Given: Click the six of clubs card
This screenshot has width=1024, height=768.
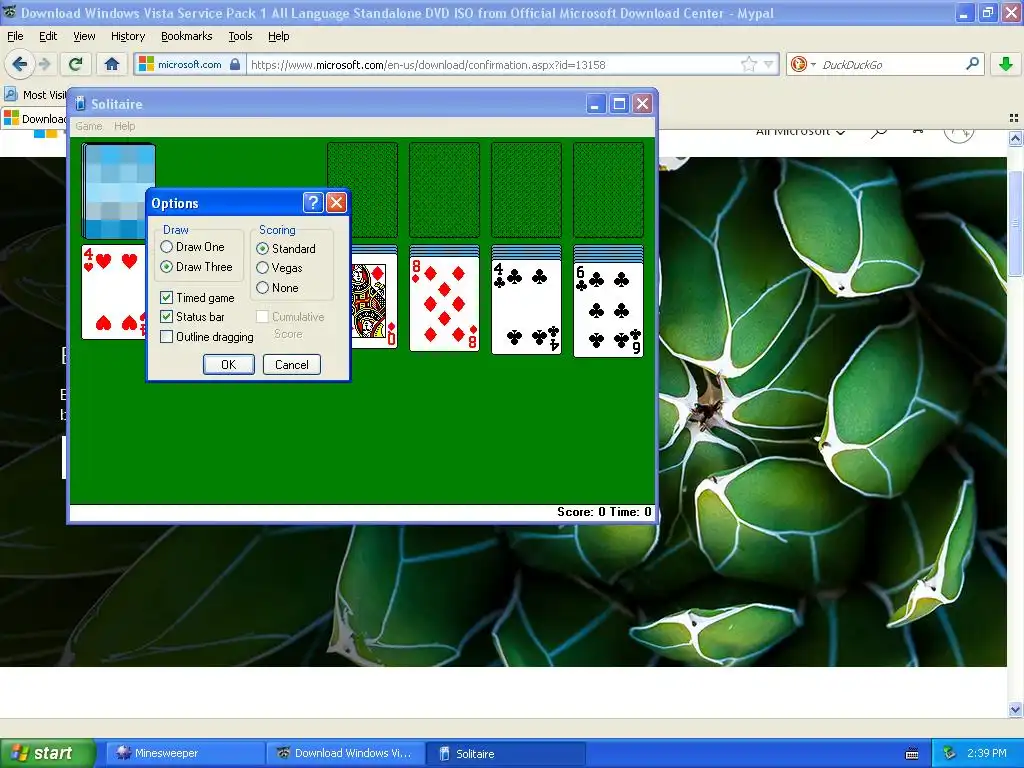Looking at the screenshot, I should click(608, 310).
